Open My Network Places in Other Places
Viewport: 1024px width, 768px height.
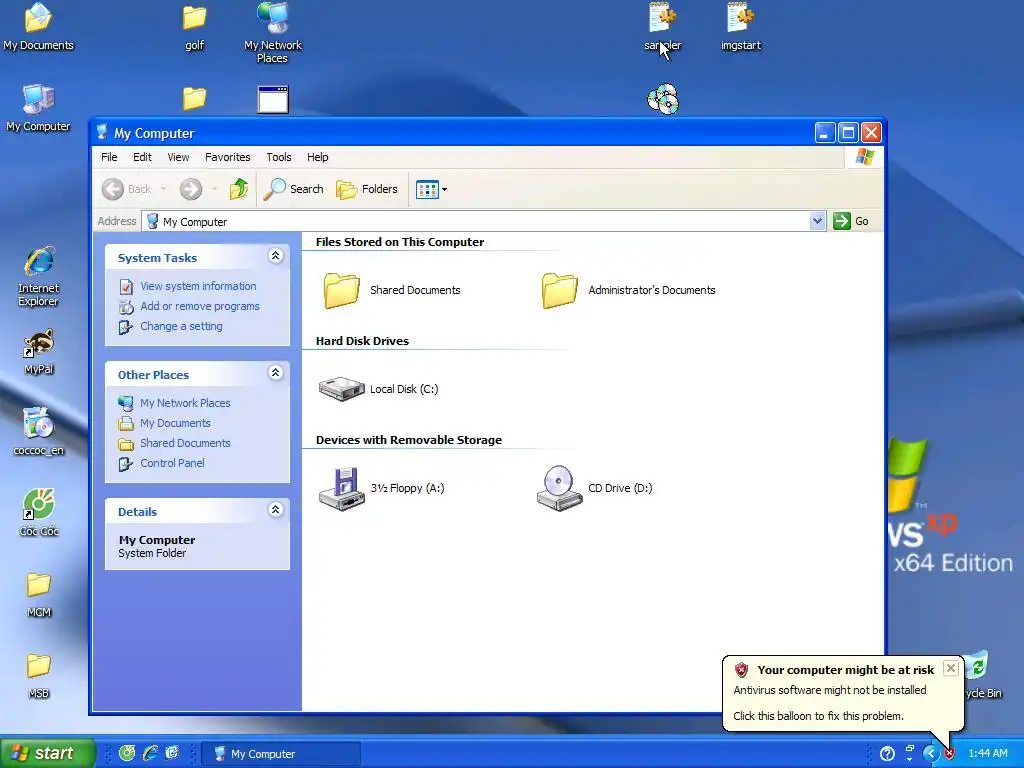click(185, 403)
